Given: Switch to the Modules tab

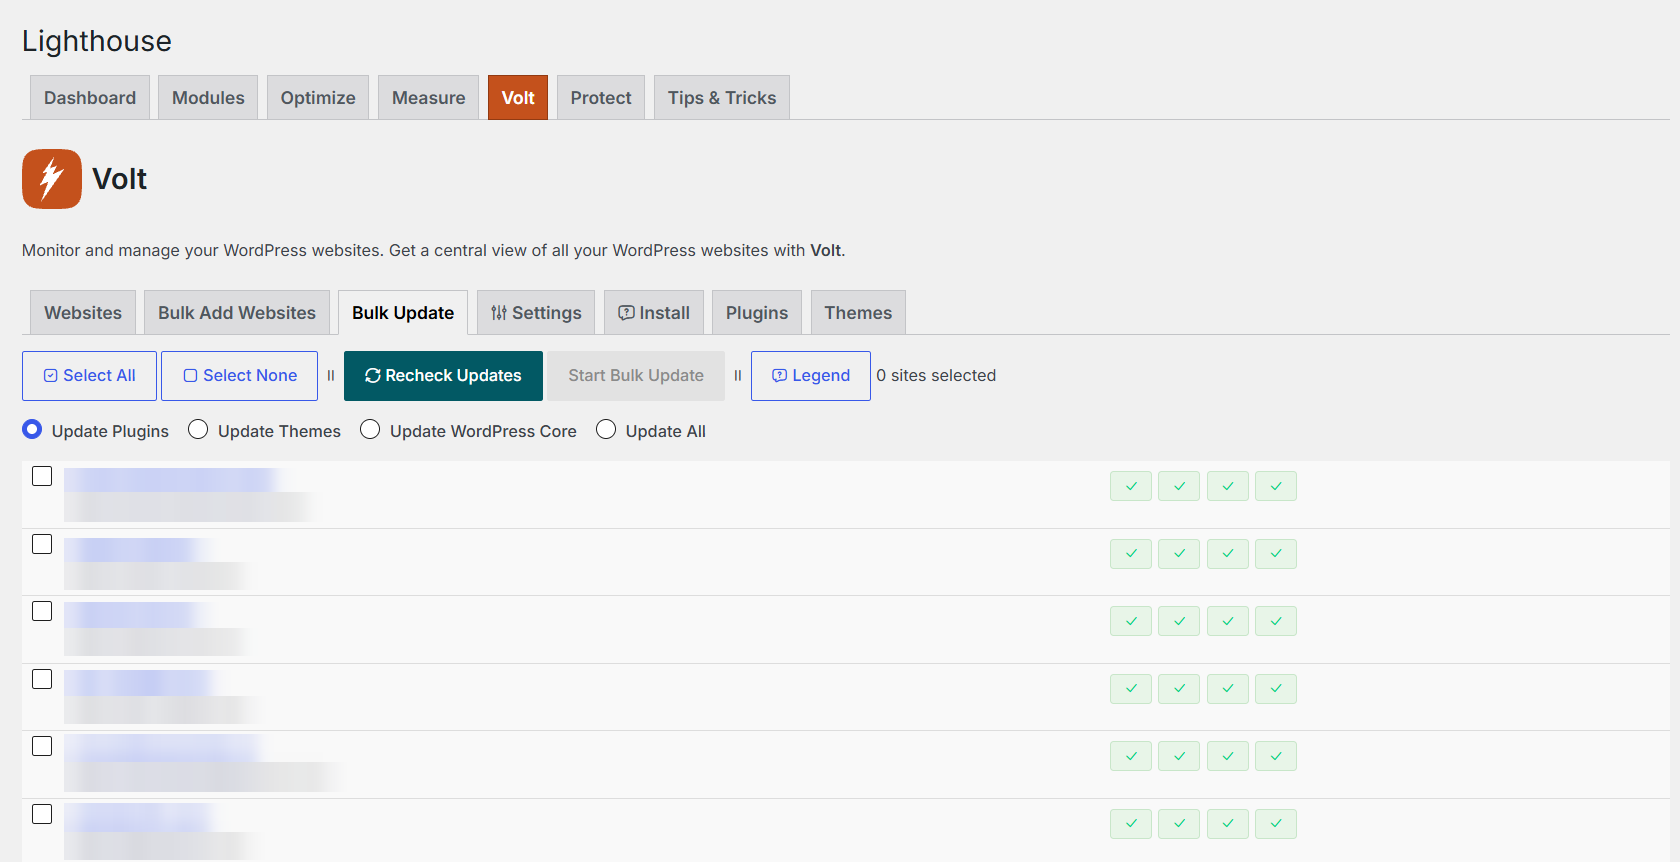Looking at the screenshot, I should point(208,98).
